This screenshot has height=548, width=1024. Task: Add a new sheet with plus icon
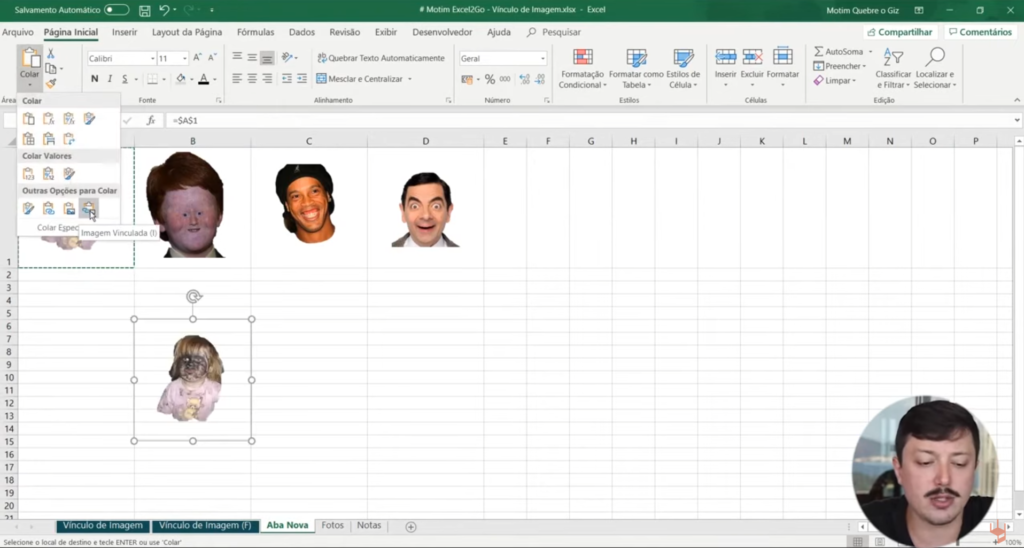pos(411,526)
